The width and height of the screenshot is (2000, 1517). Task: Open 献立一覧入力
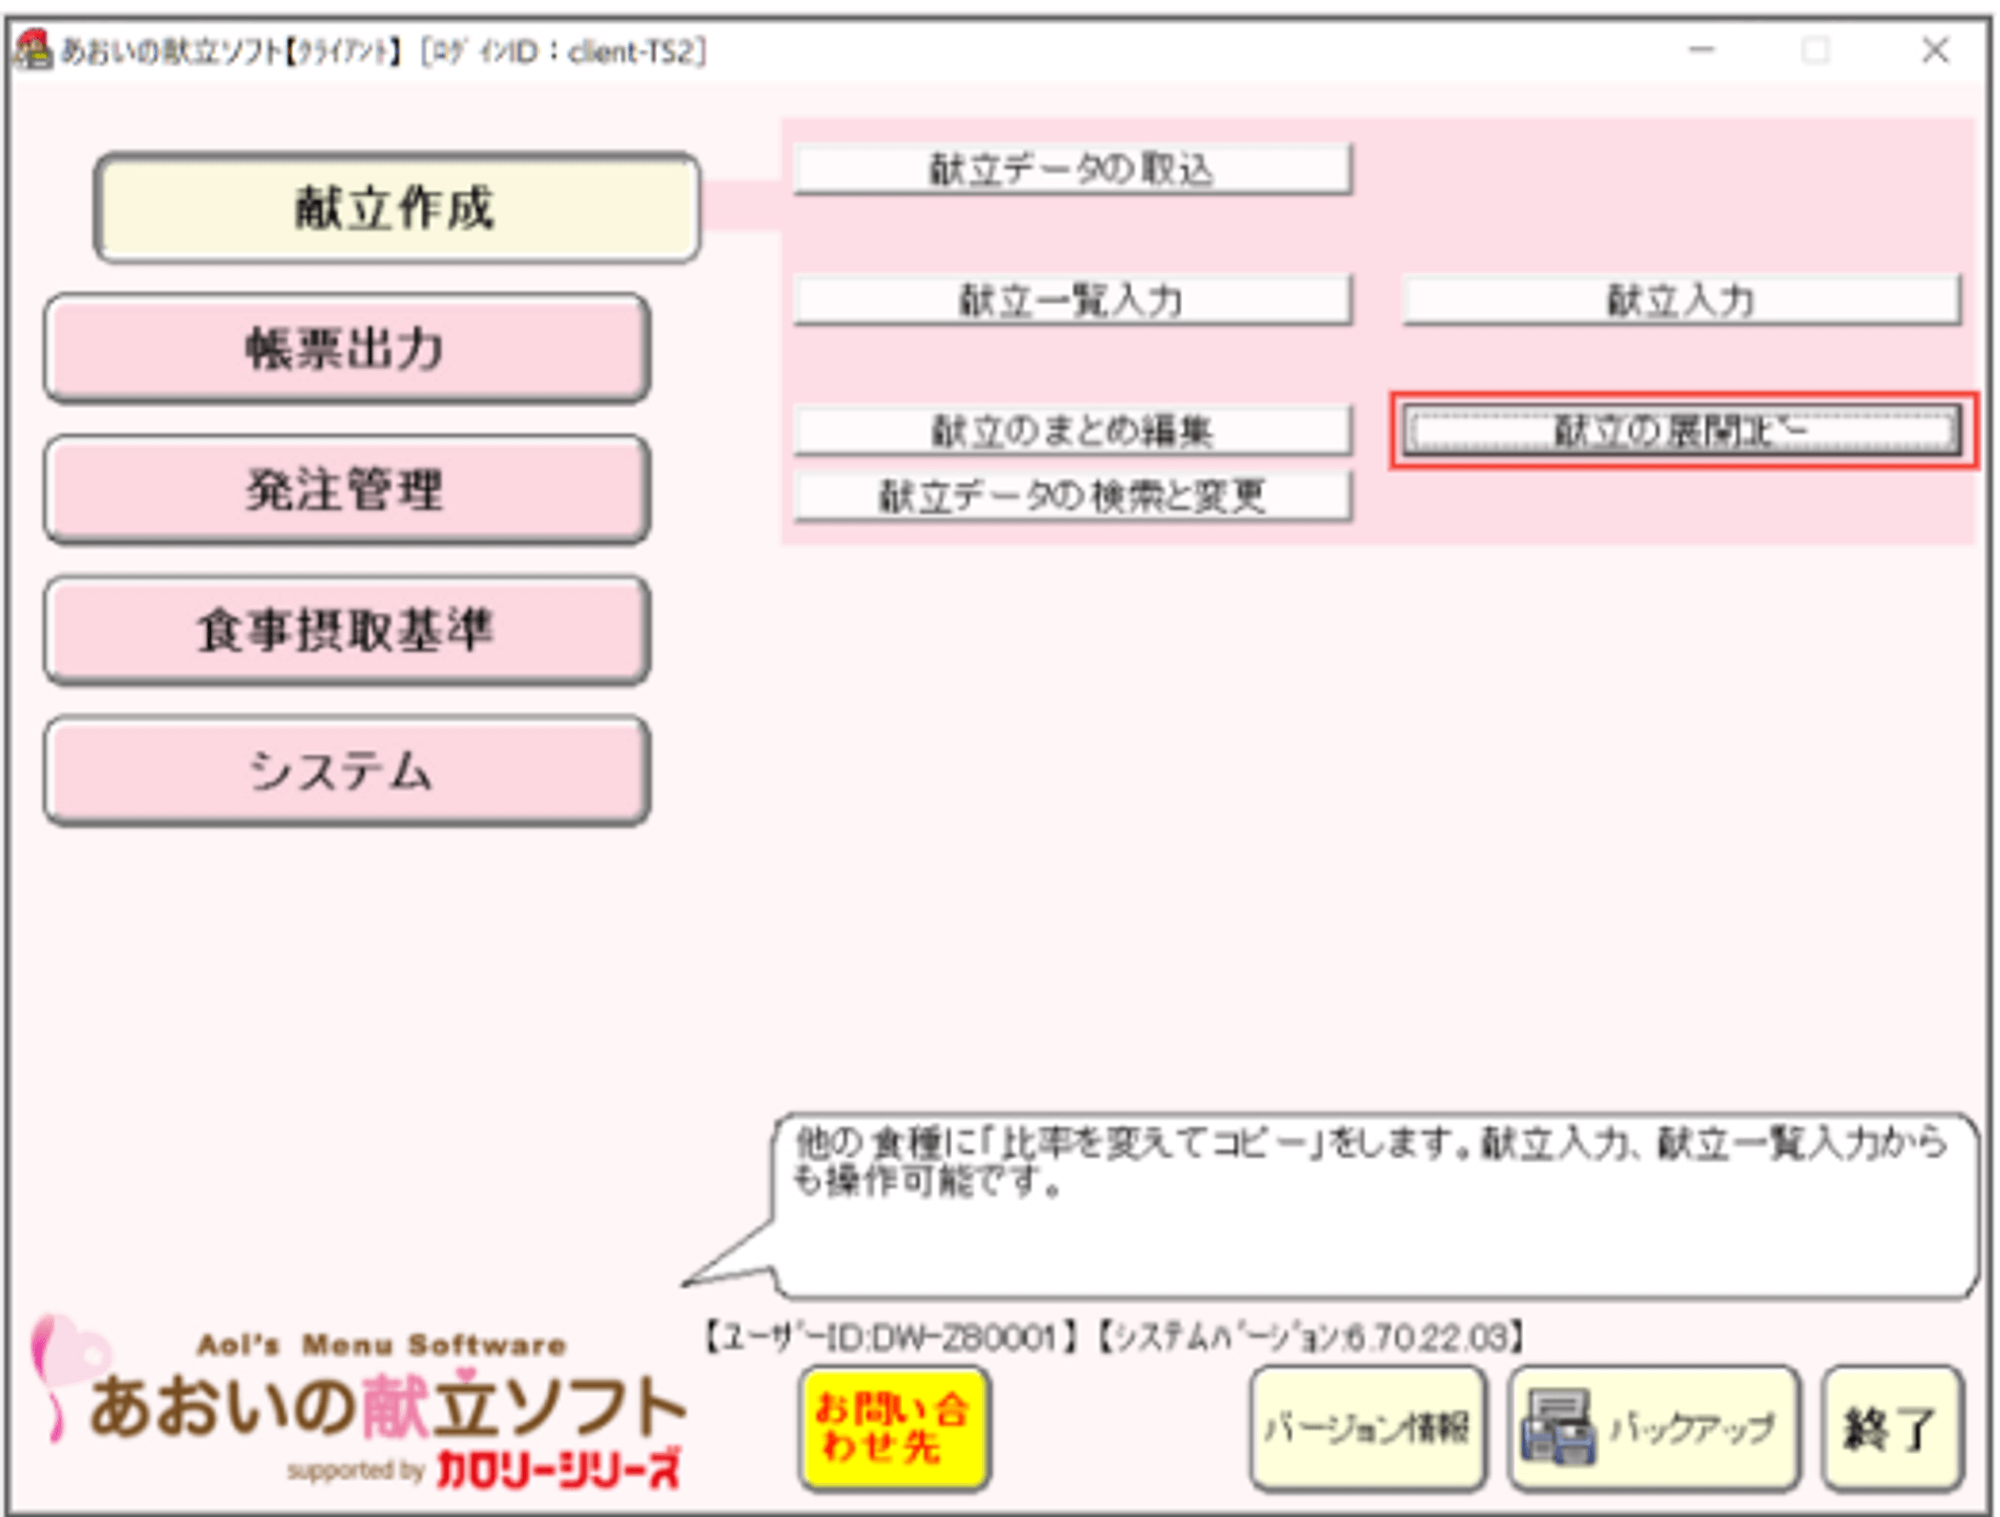click(1073, 300)
